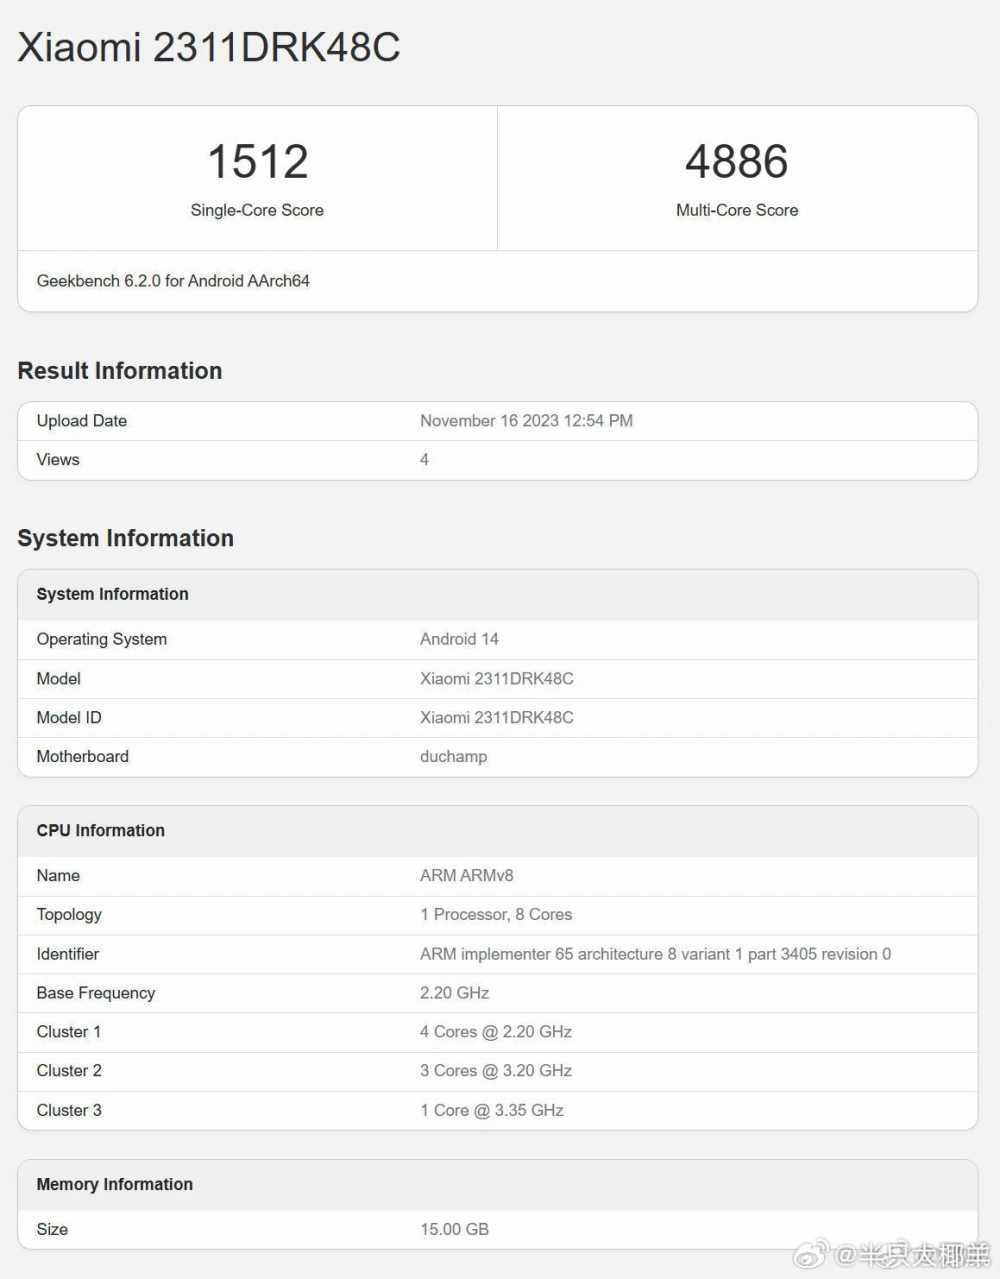This screenshot has width=1000, height=1279.
Task: Click the 1 Core @ 3.35 GHz value
Action: pyautogui.click(x=492, y=1110)
